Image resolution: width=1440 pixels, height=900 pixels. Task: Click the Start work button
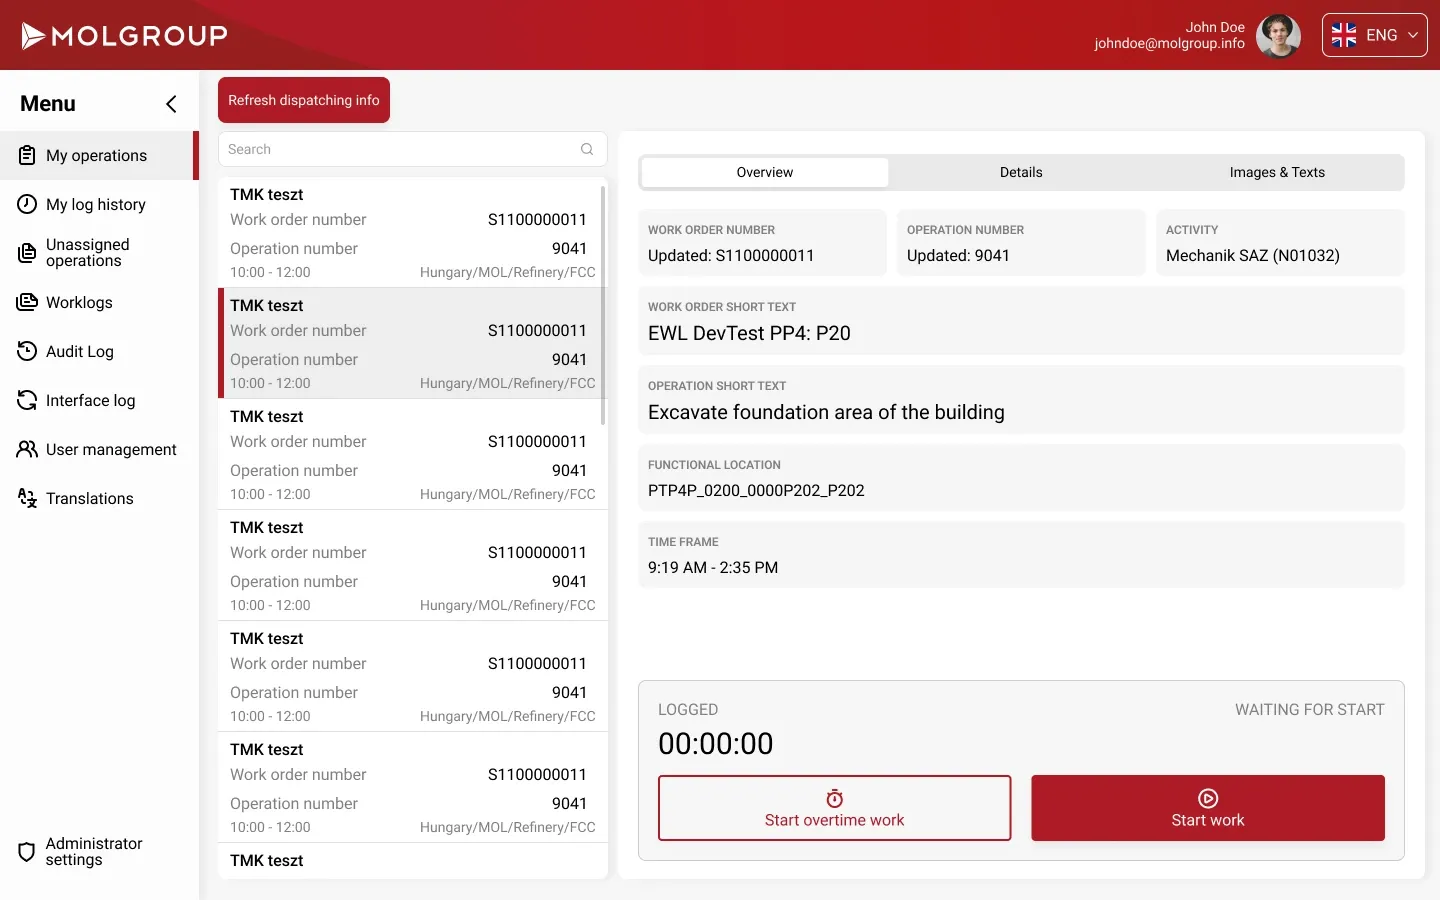tap(1208, 808)
